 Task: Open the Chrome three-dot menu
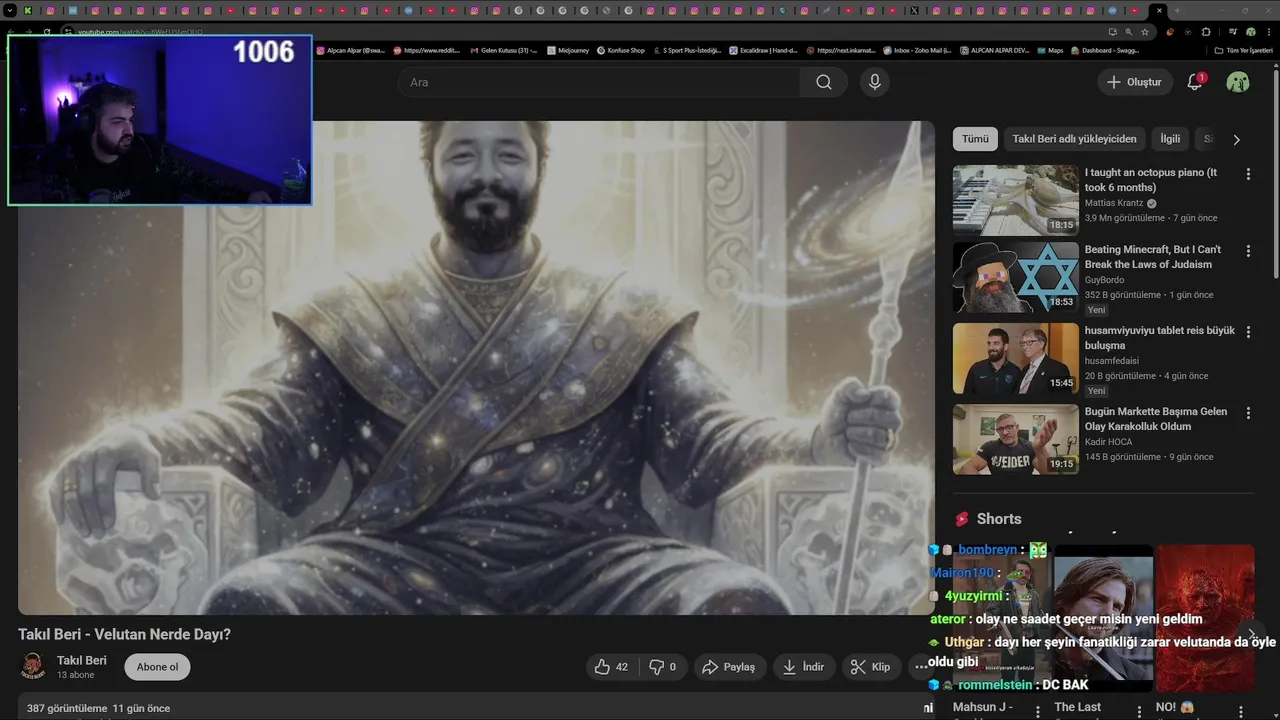[x=1269, y=32]
